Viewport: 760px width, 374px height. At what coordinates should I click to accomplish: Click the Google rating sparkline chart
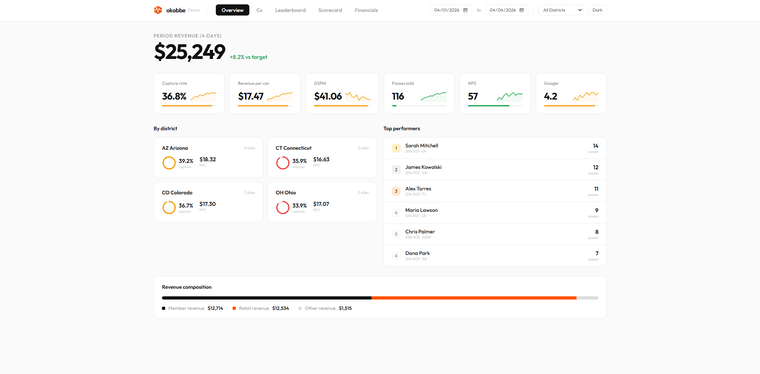tap(586, 96)
